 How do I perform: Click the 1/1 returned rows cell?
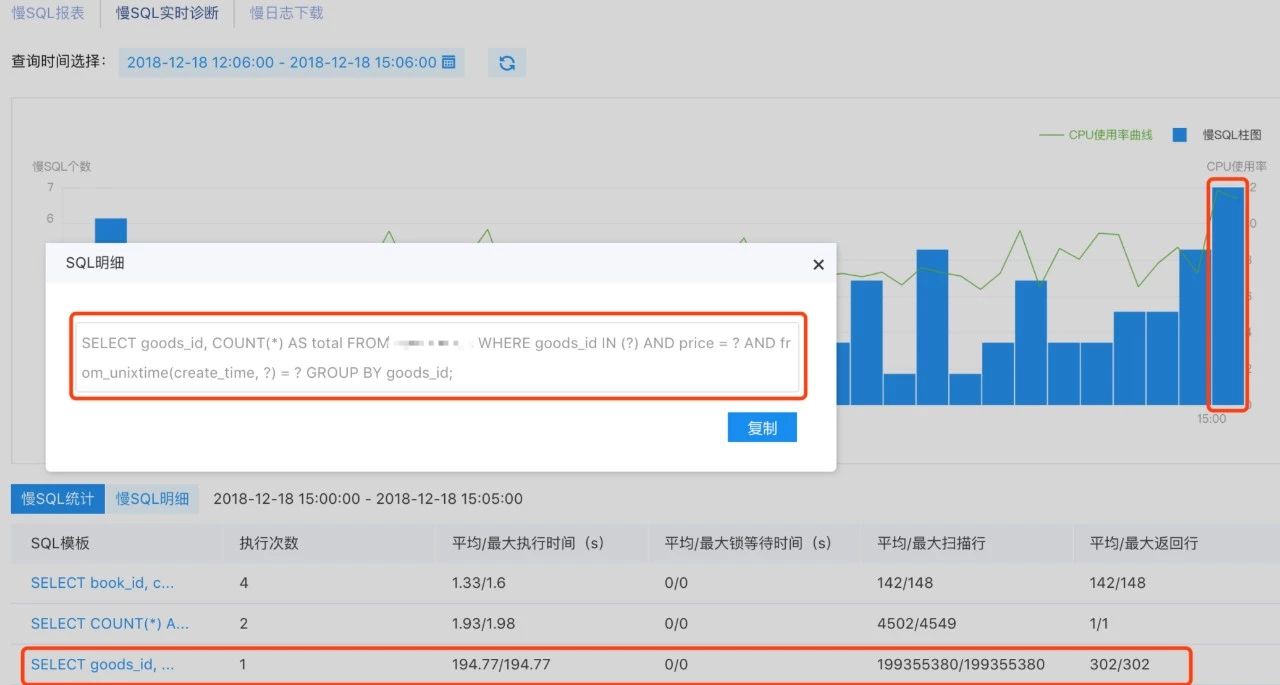click(1101, 623)
